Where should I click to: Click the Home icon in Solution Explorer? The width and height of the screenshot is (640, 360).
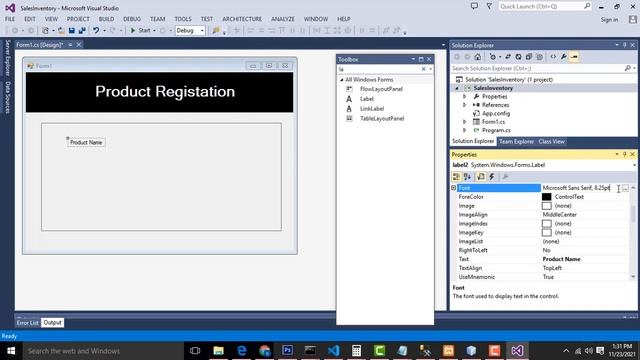478,57
